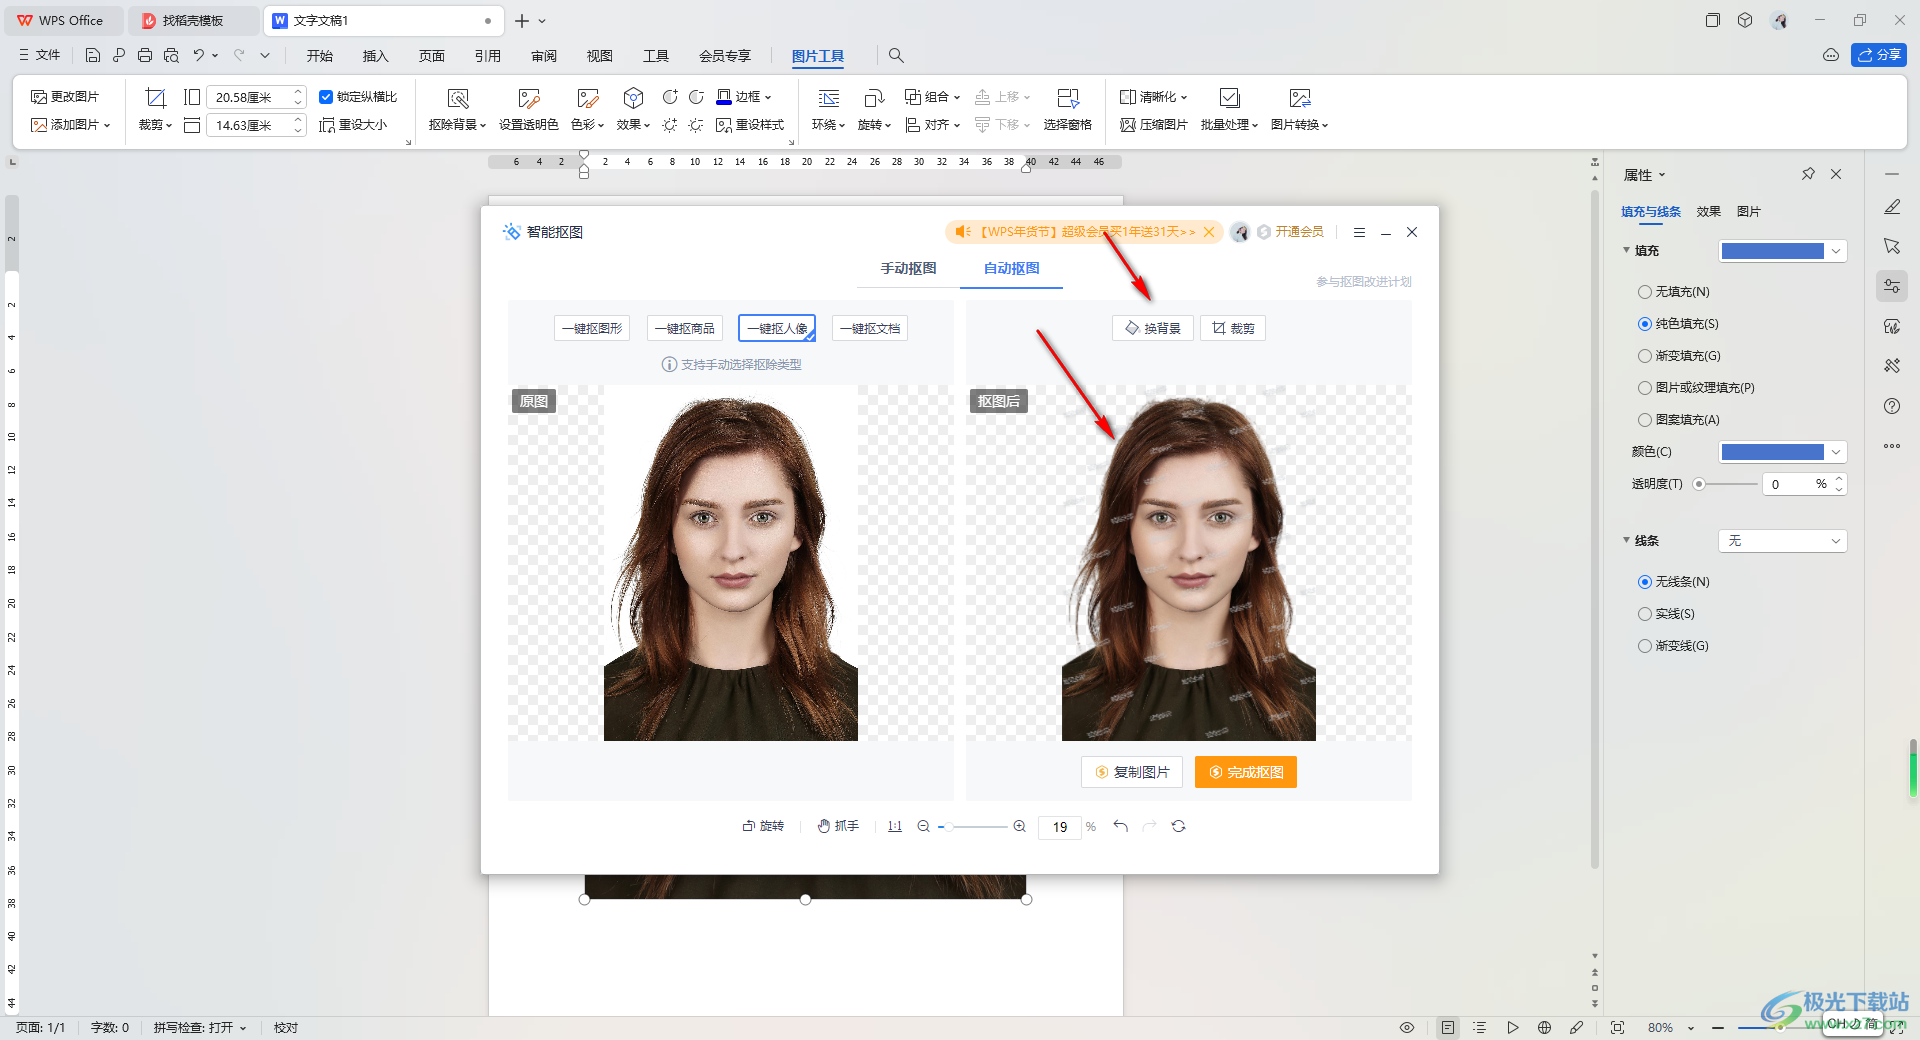This screenshot has width=1920, height=1040.
Task: Select No Fill (无填充) radio button
Action: (1645, 292)
